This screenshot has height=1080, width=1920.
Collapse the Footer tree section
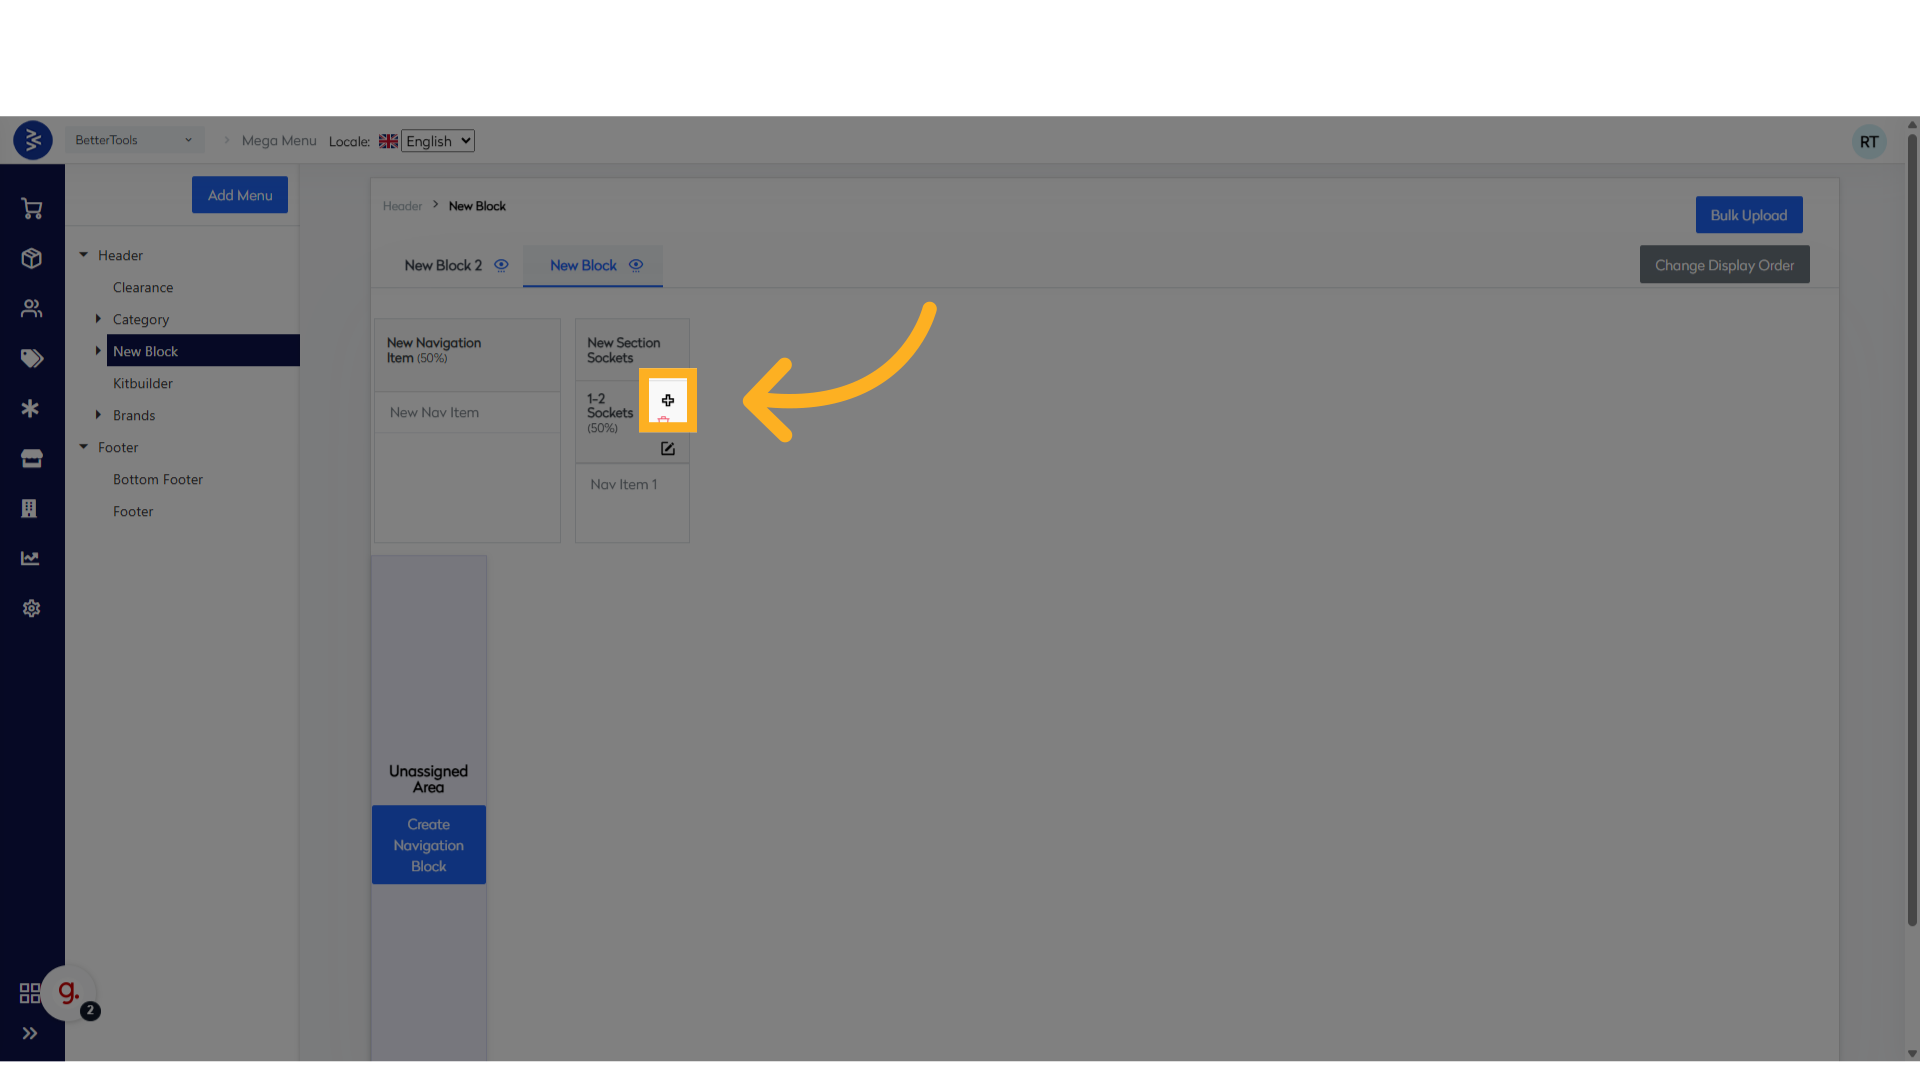84,447
